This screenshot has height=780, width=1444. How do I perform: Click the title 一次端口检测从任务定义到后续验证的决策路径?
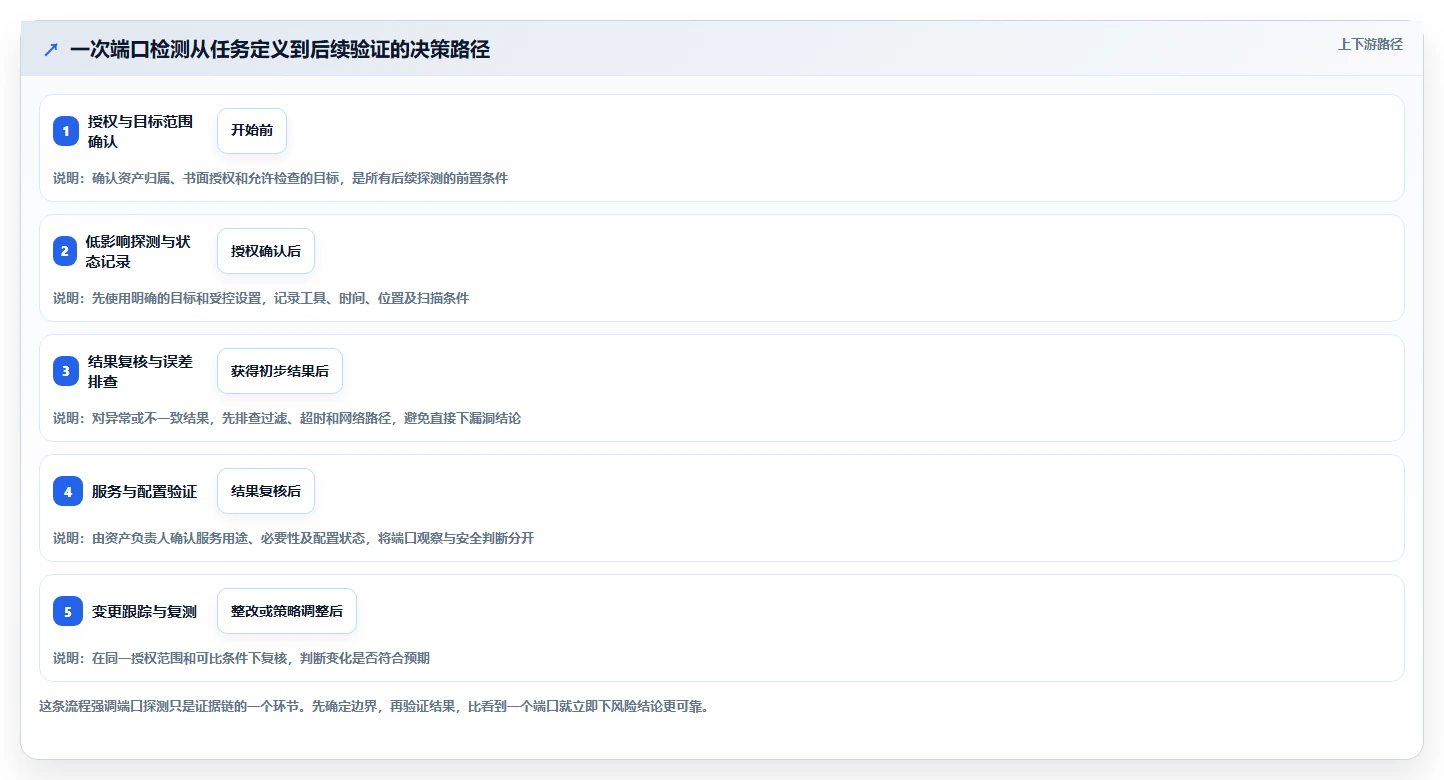click(x=280, y=49)
